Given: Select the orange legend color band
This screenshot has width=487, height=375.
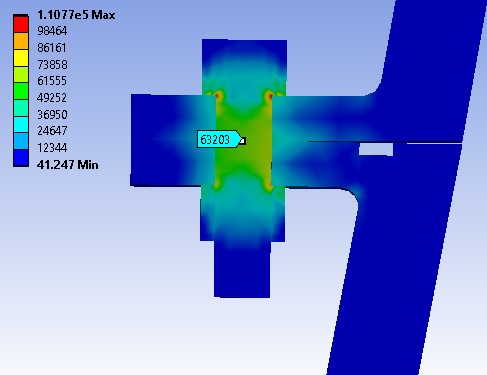Looking at the screenshot, I should [21, 41].
